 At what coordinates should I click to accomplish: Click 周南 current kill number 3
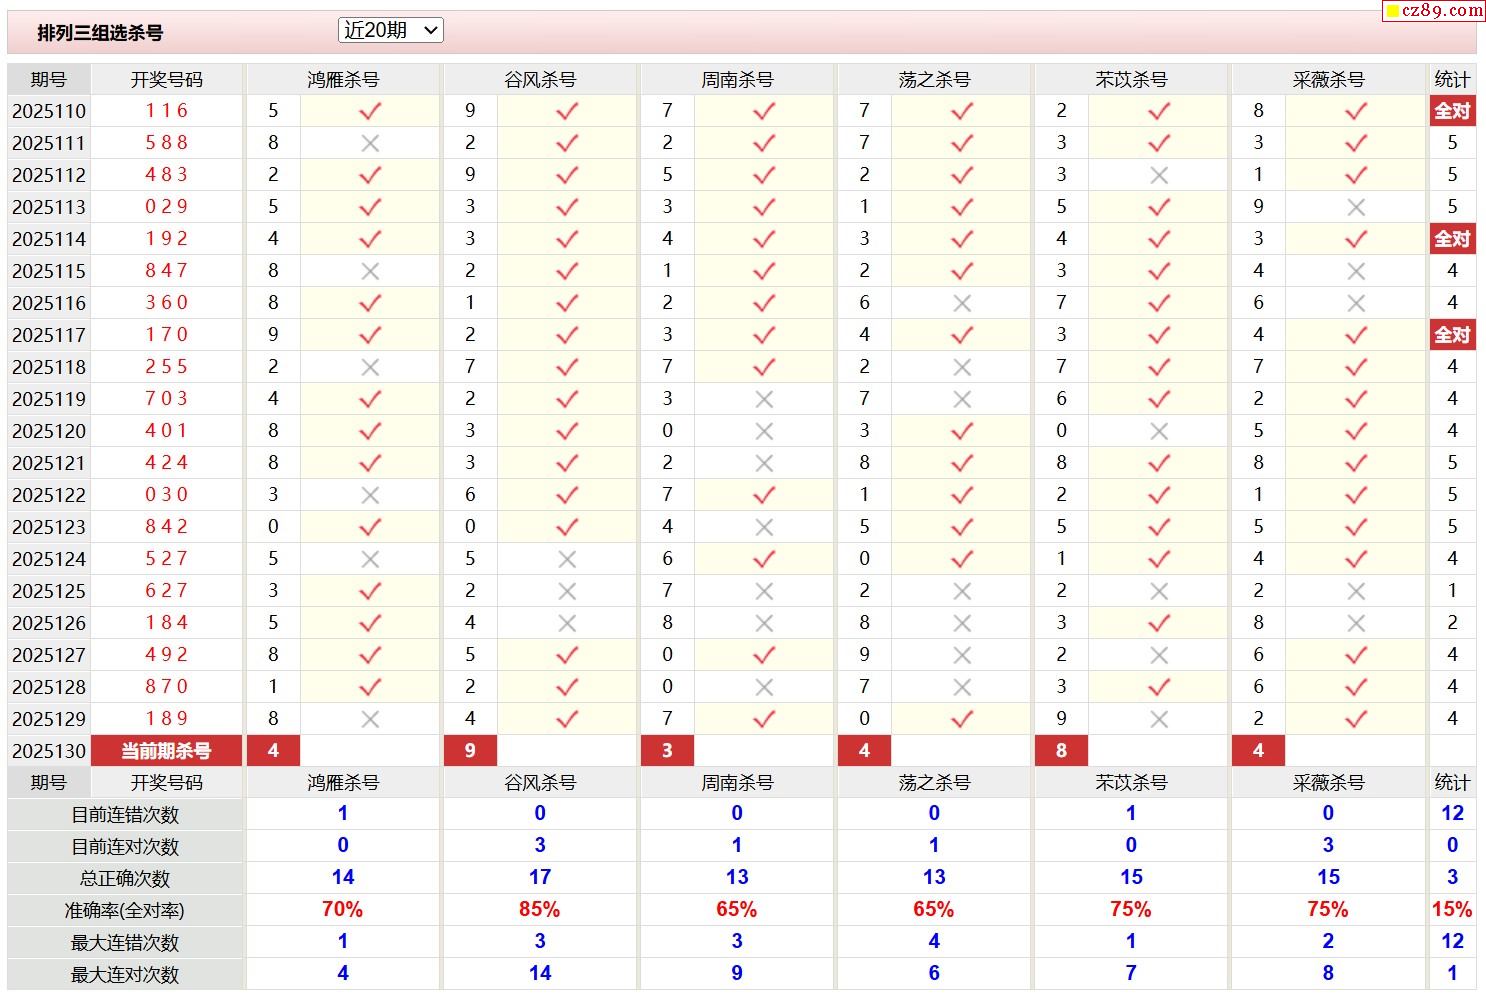coord(667,751)
